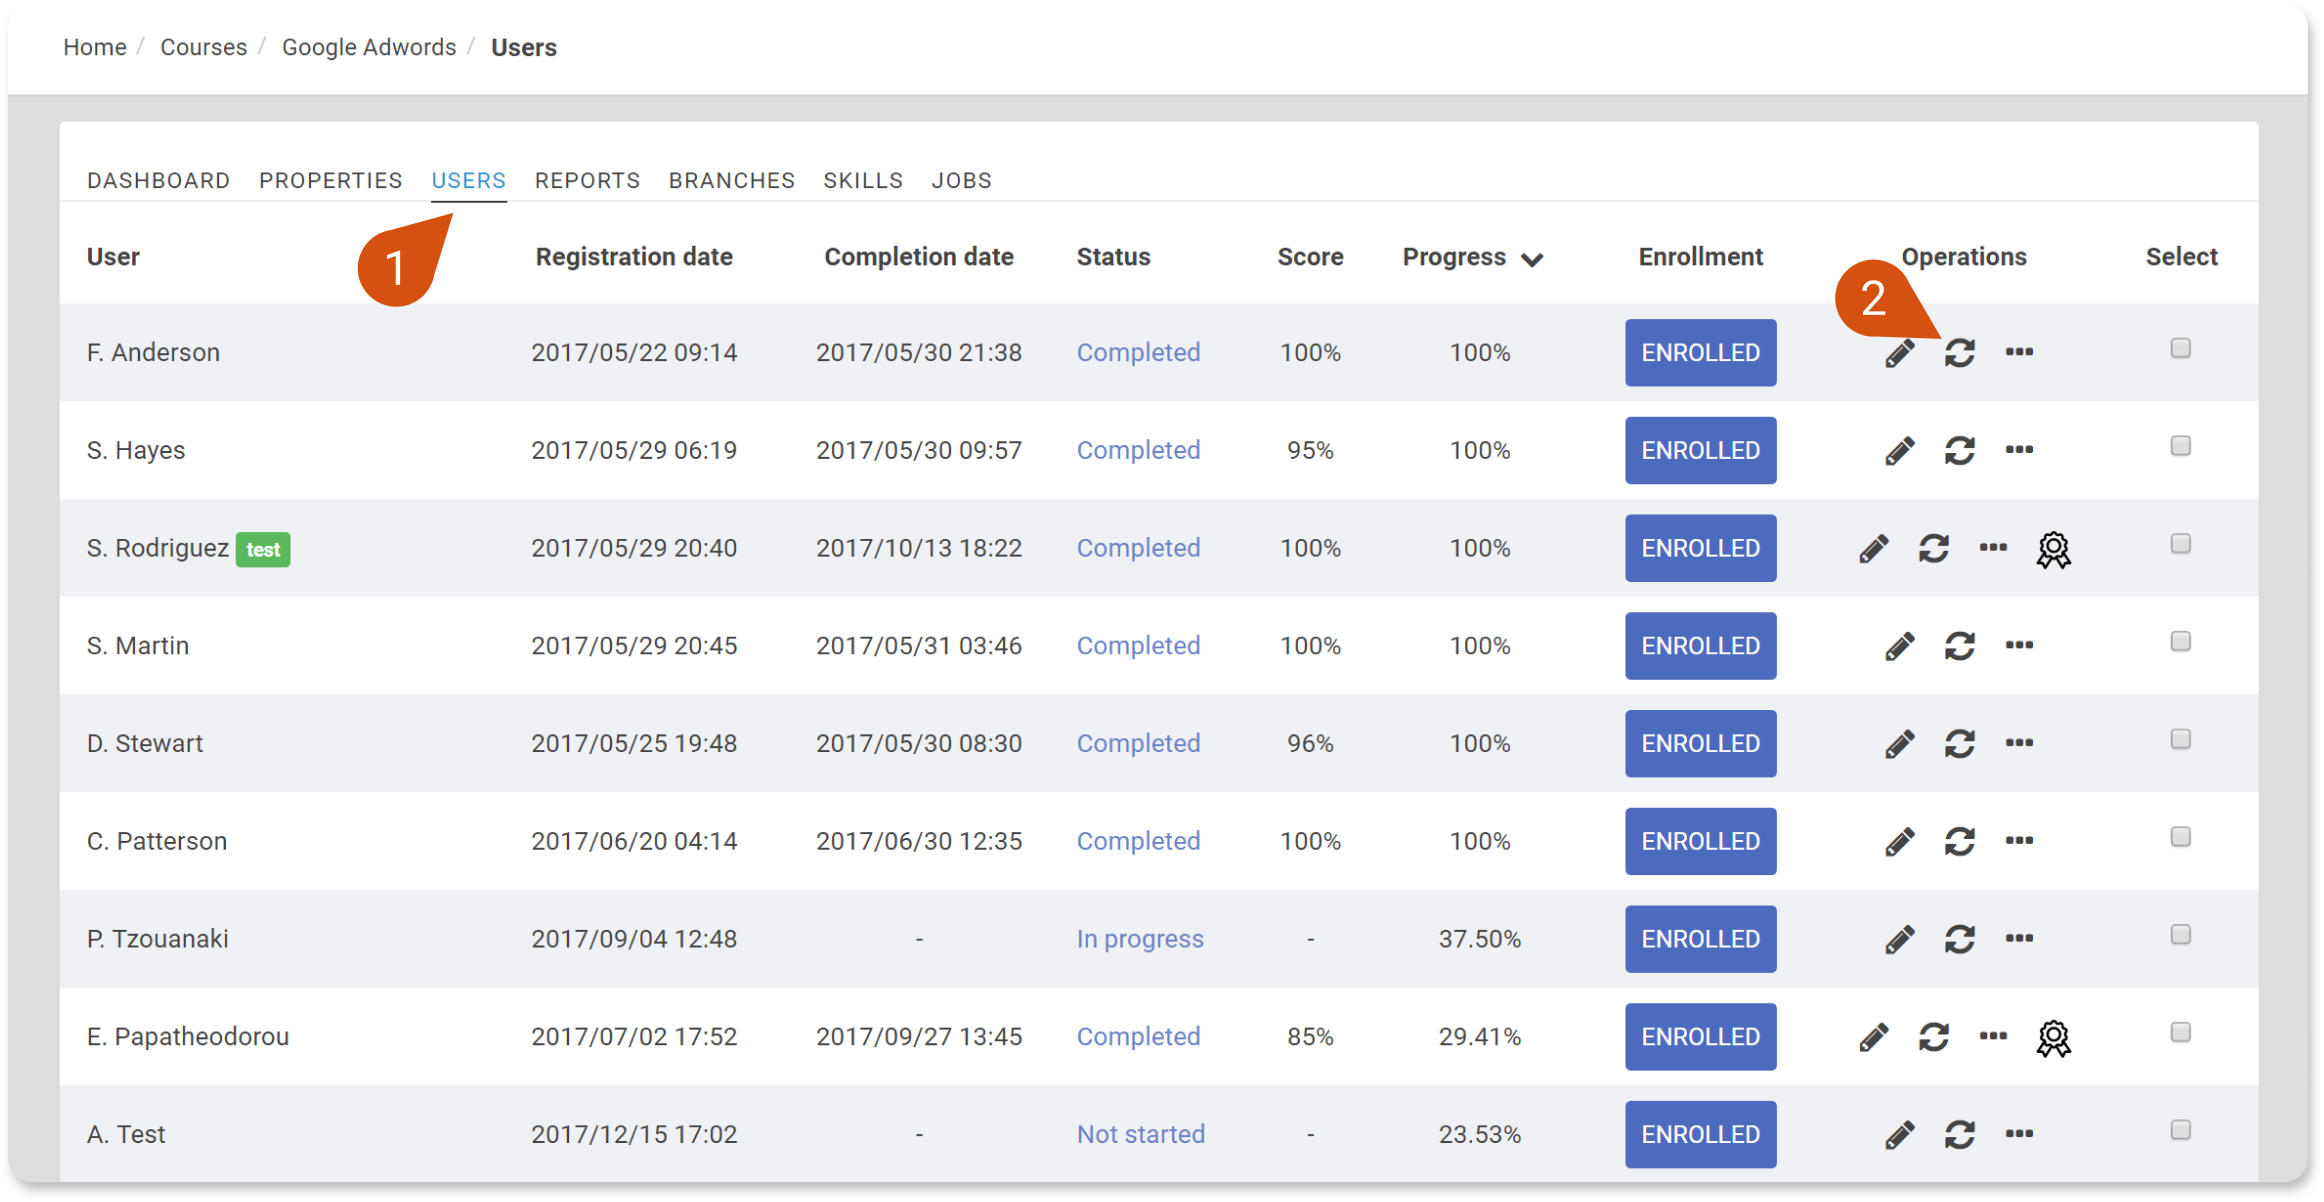This screenshot has height=1202, width=2324.
Task: Edit P. Tzouanaki's enrollment with pencil icon
Action: click(1900, 941)
